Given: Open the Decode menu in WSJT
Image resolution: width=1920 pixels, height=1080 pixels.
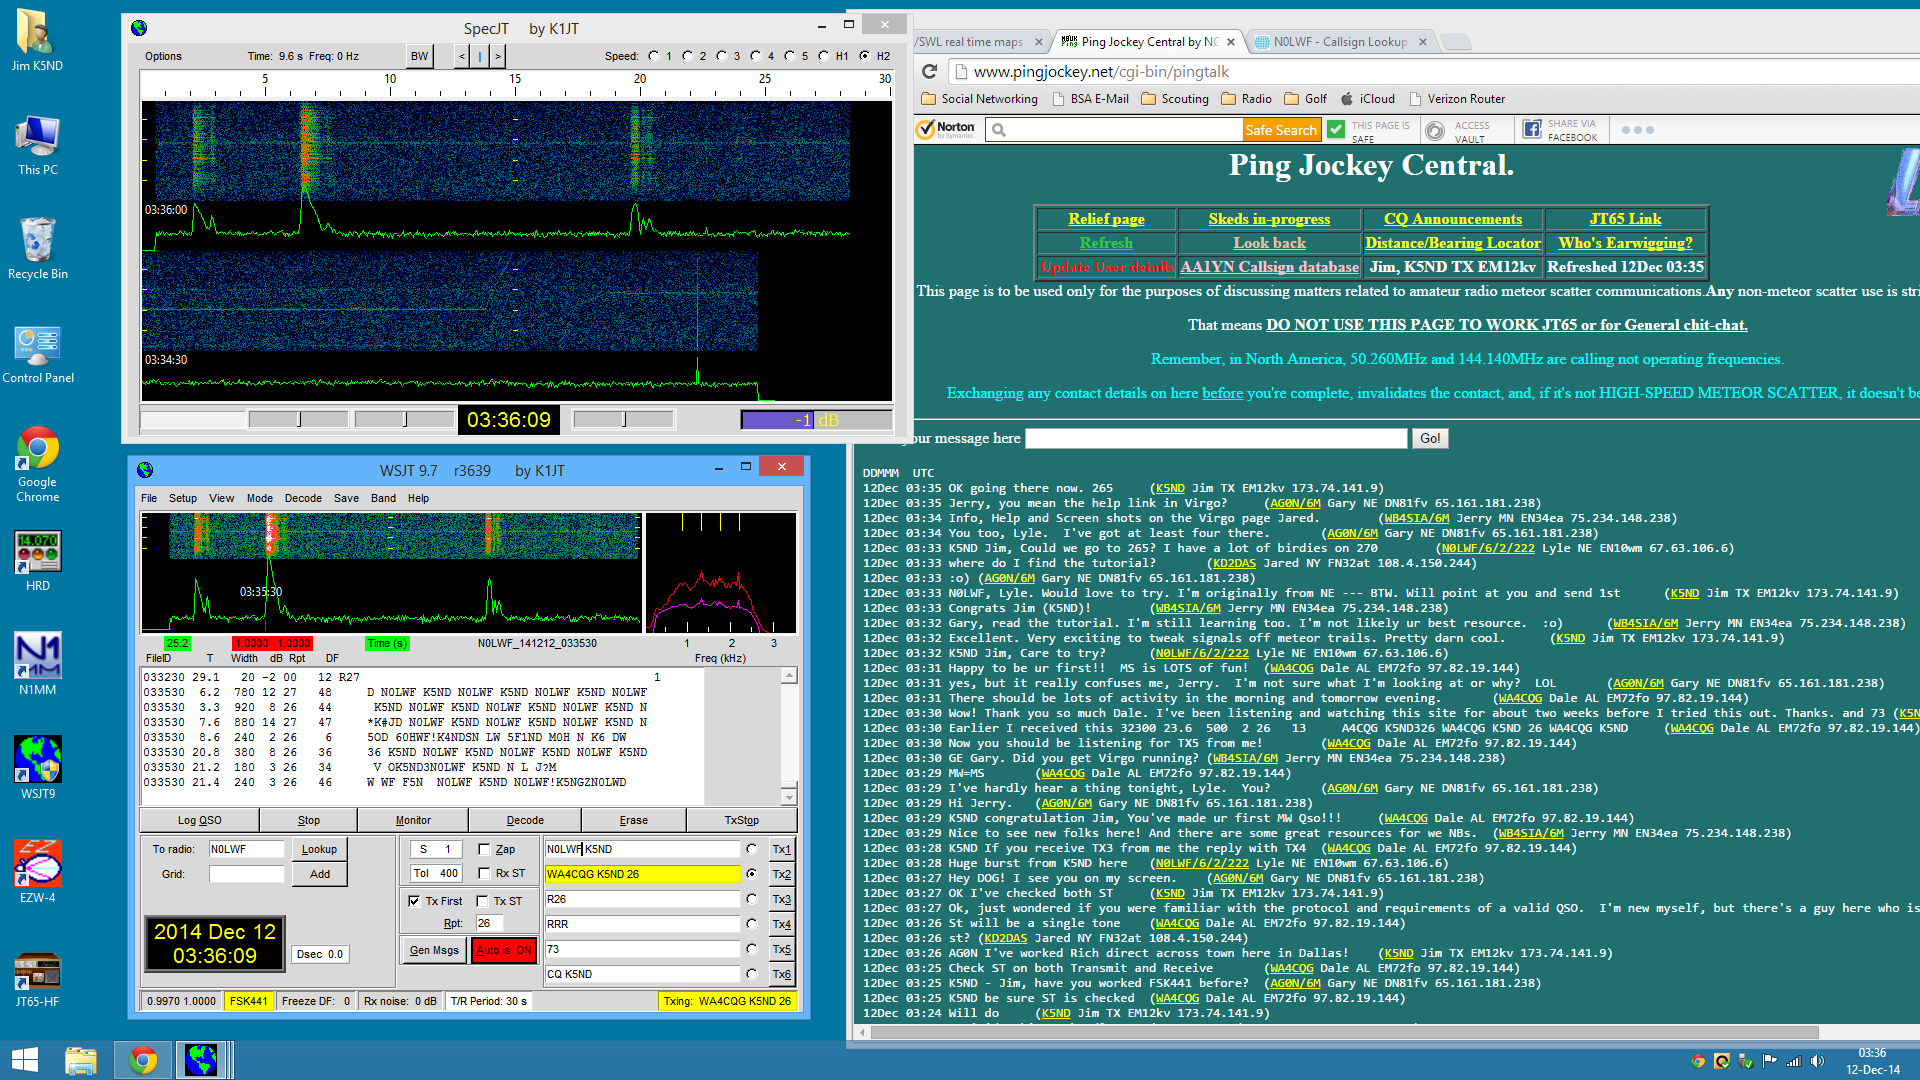Looking at the screenshot, I should tap(303, 498).
